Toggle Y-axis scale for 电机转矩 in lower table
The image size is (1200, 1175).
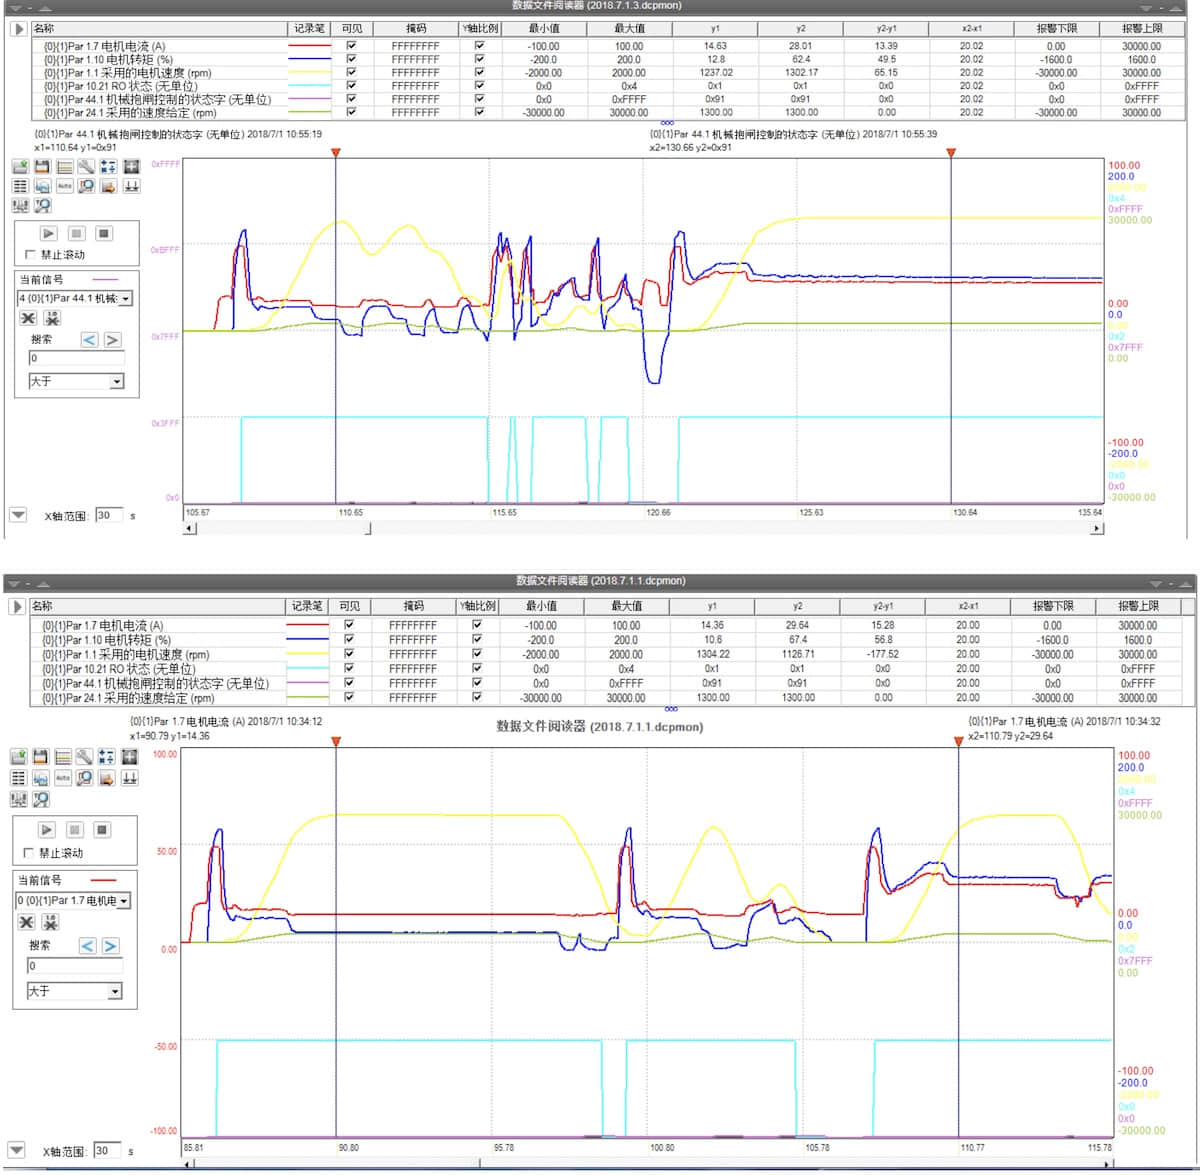(x=477, y=639)
